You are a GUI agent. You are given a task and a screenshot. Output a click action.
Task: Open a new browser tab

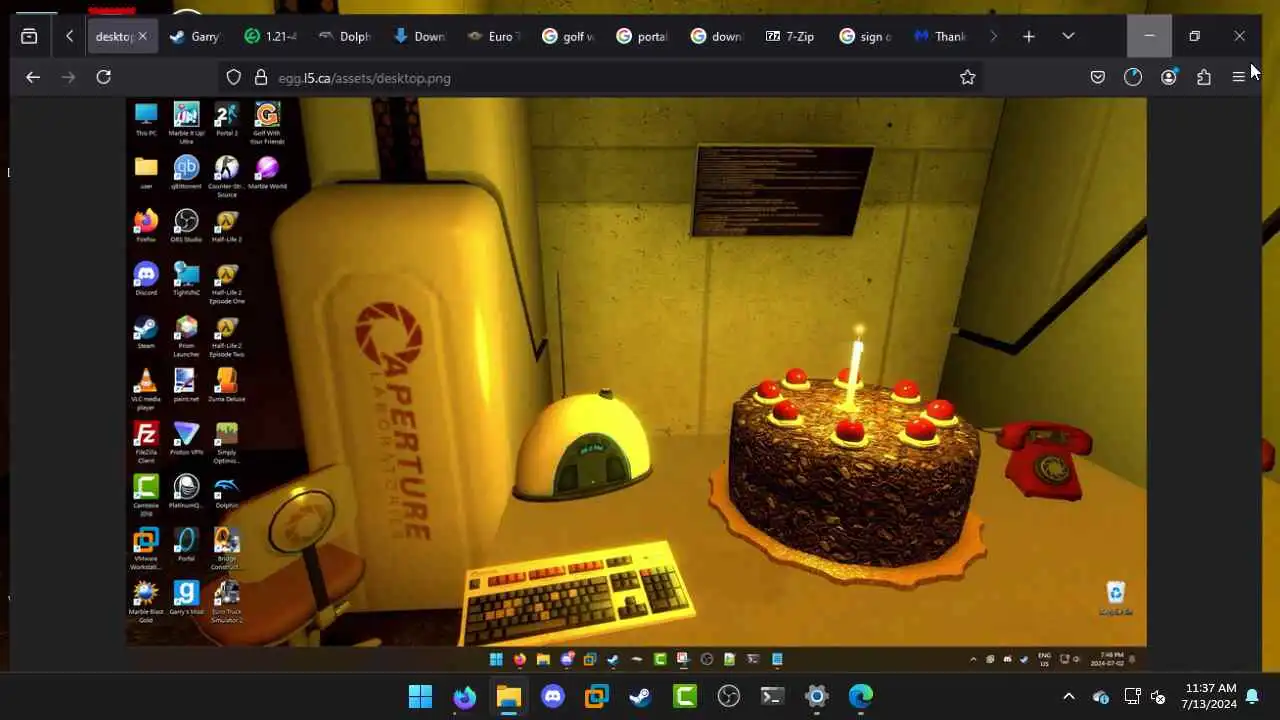coord(1028,36)
